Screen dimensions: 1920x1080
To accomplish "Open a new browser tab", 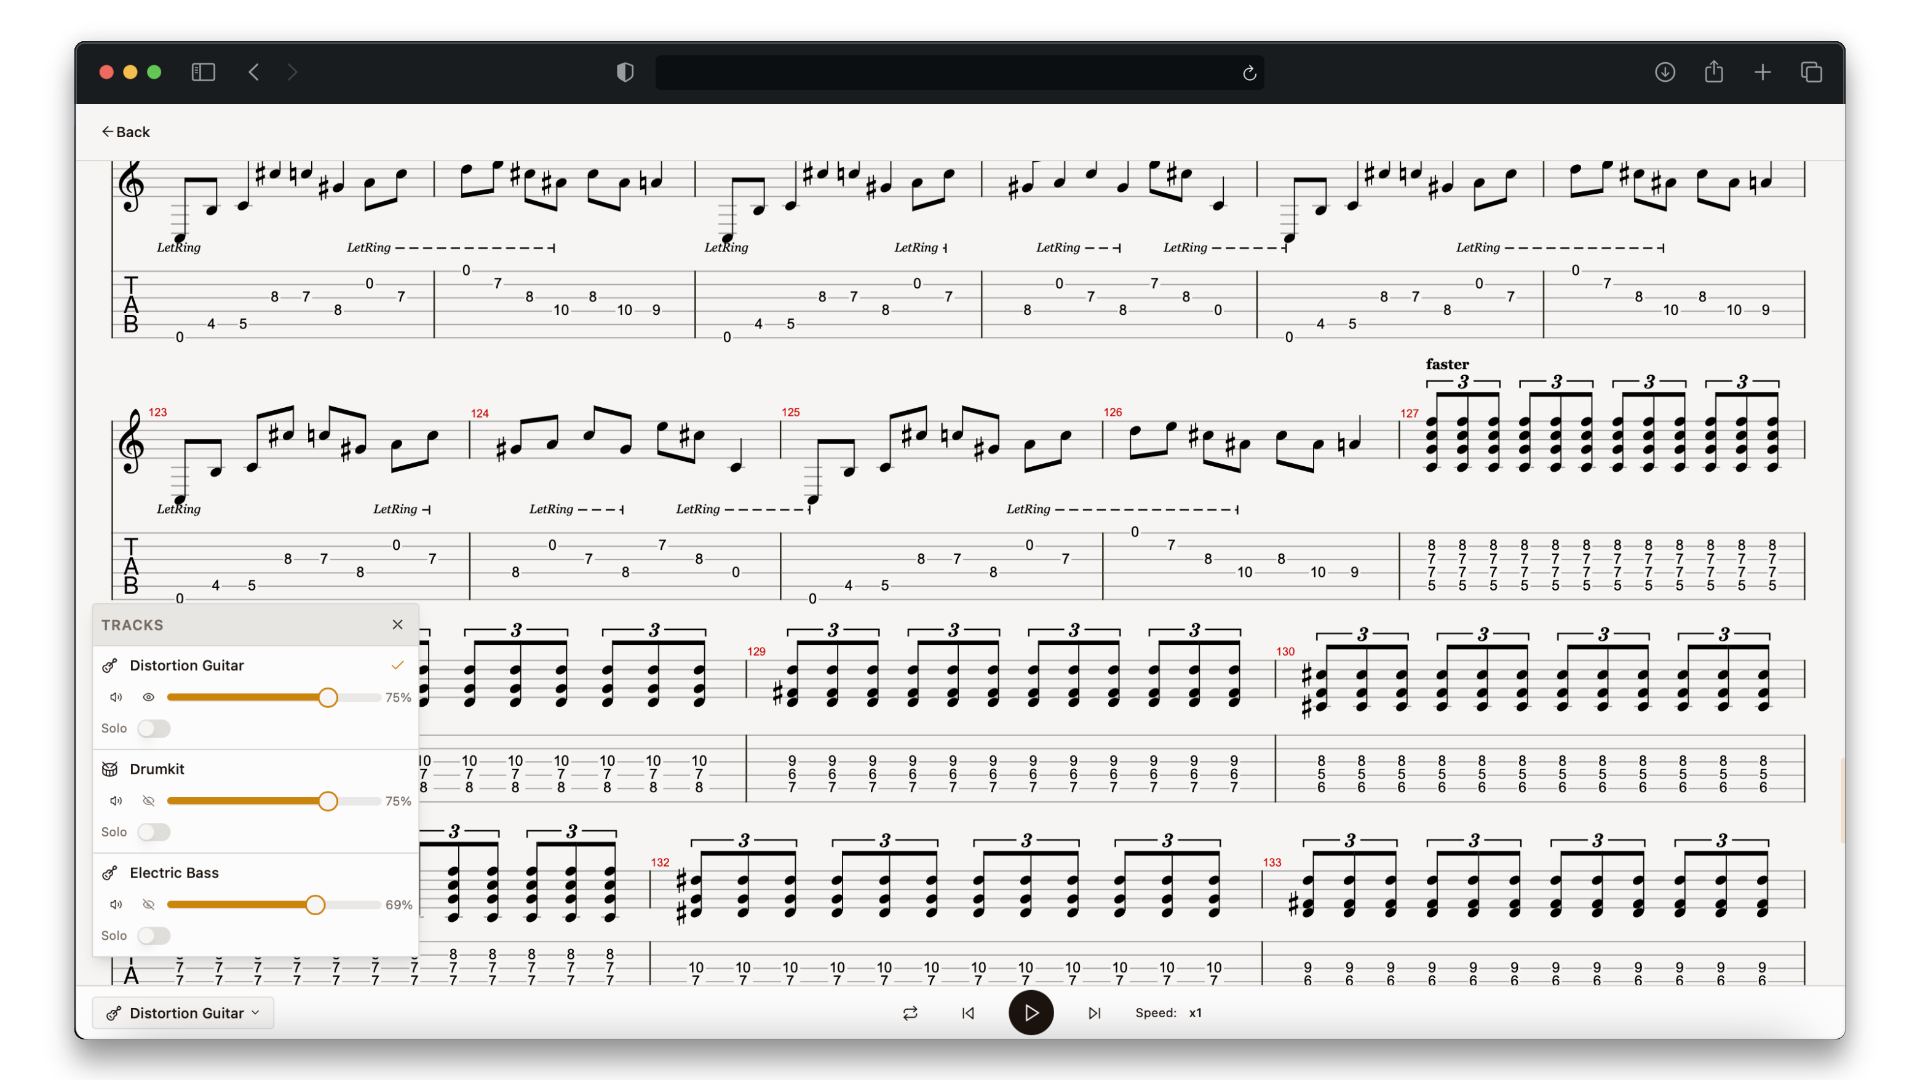I will click(1762, 72).
